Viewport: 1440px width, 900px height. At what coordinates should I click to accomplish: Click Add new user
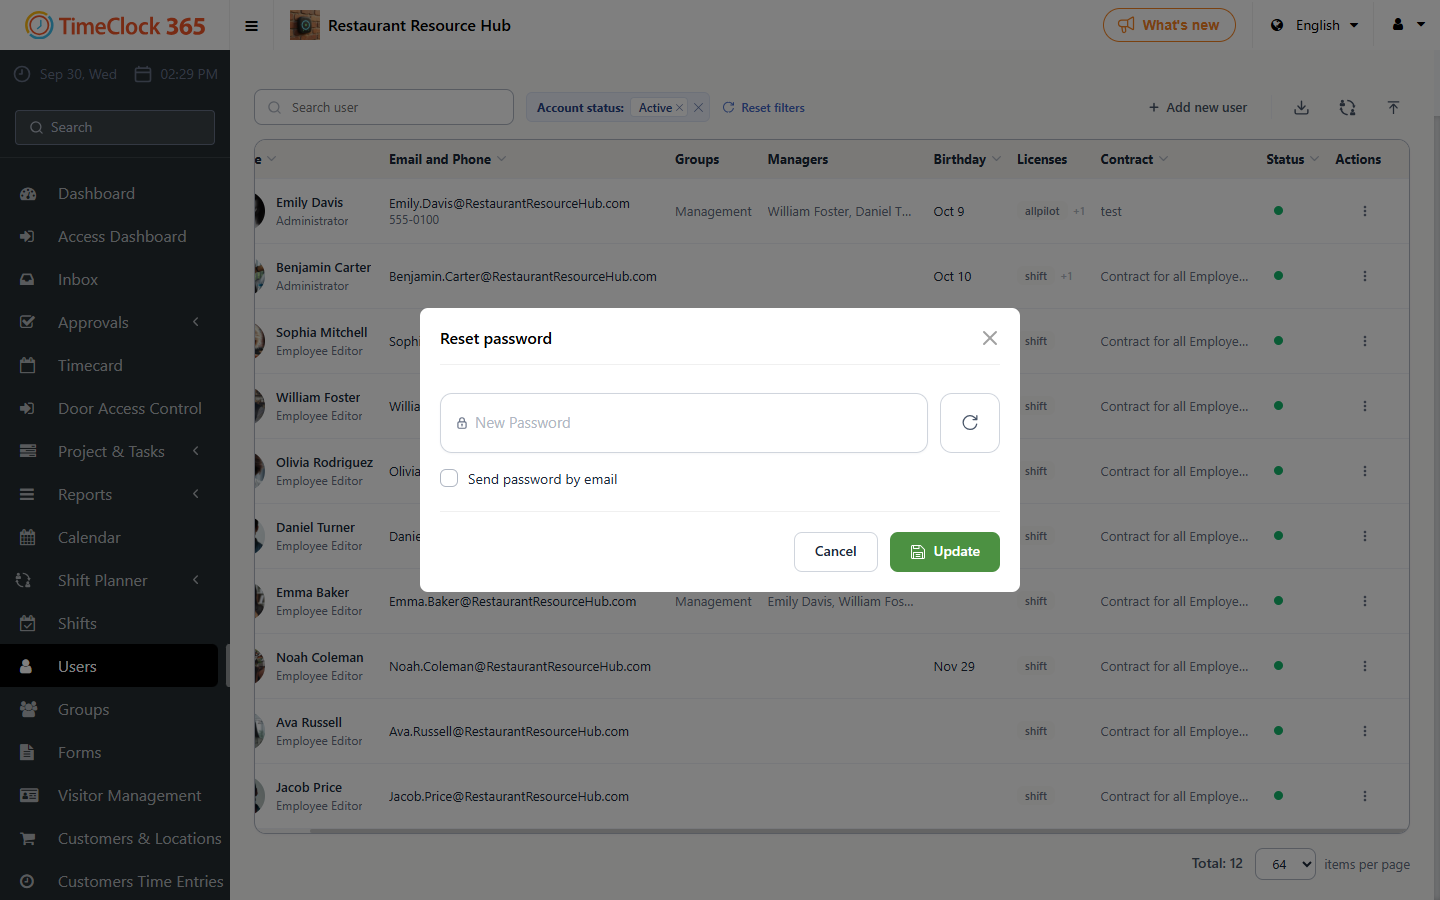pyautogui.click(x=1197, y=108)
